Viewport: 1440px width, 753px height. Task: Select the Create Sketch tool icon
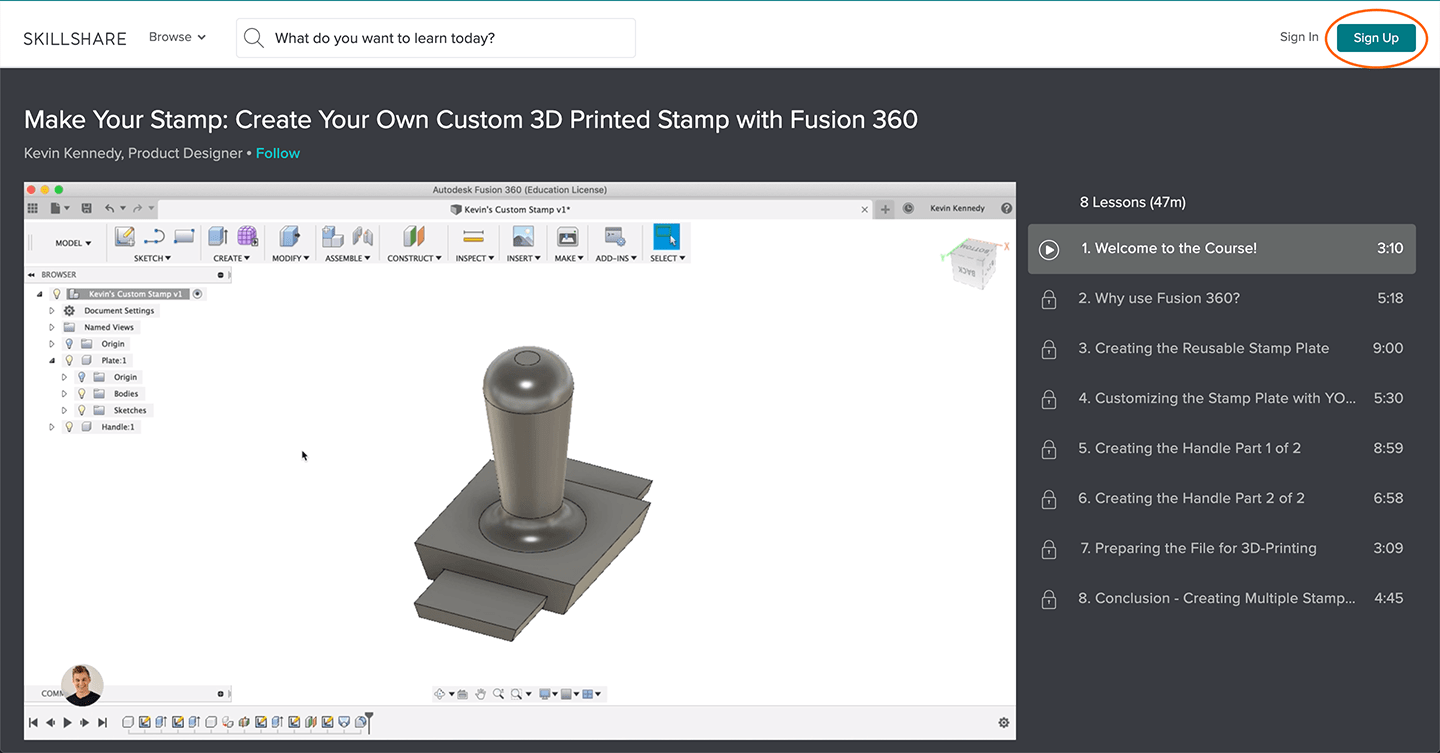click(125, 237)
